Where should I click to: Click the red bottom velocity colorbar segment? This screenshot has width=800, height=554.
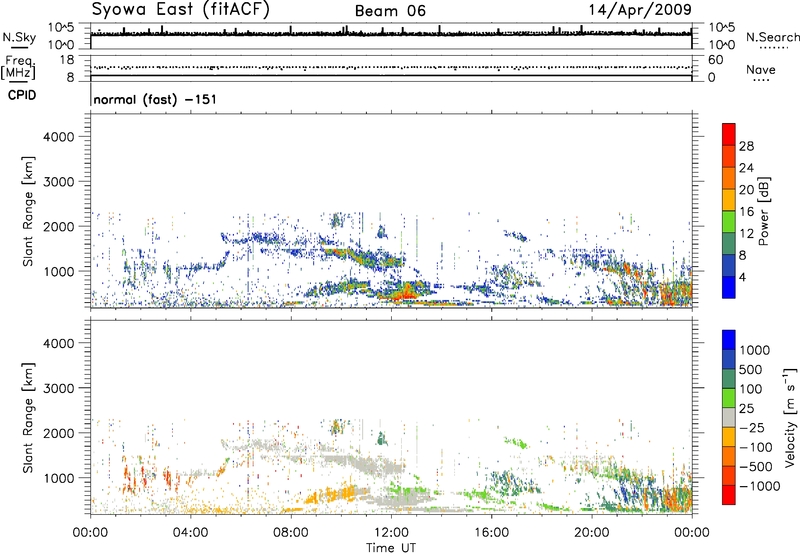729,495
